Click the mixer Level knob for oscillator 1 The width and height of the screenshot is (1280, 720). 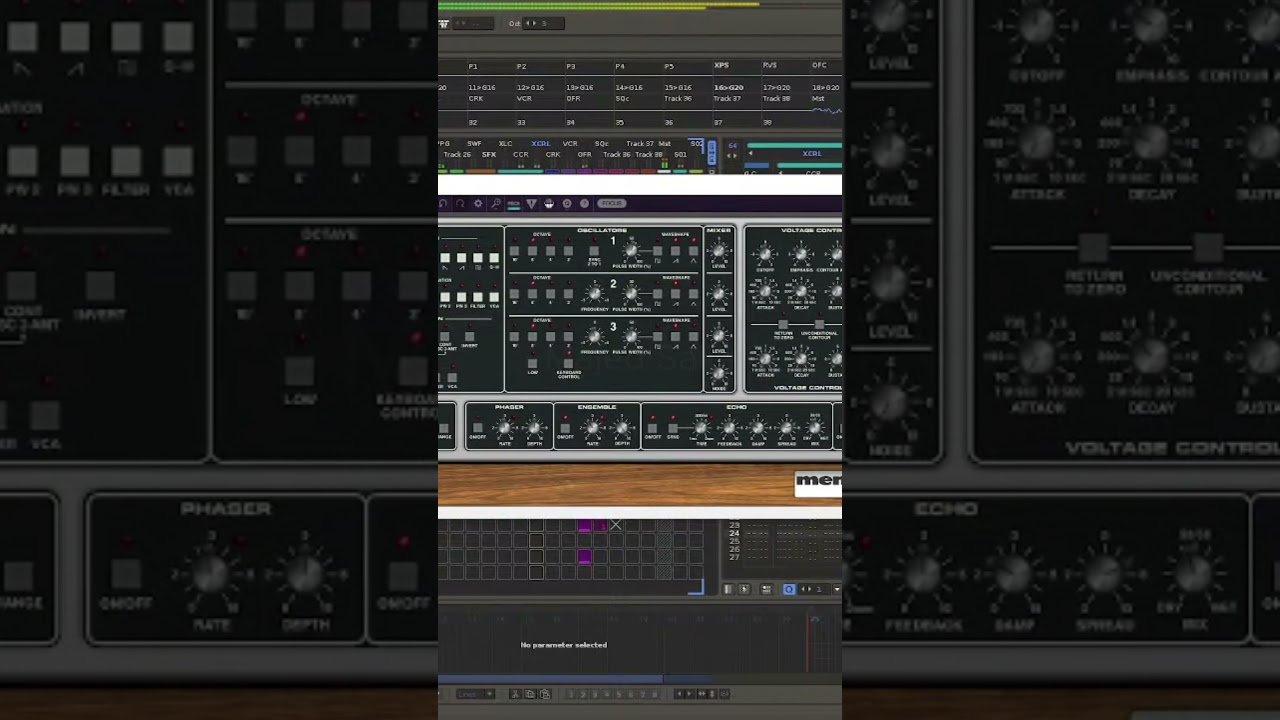(x=718, y=250)
